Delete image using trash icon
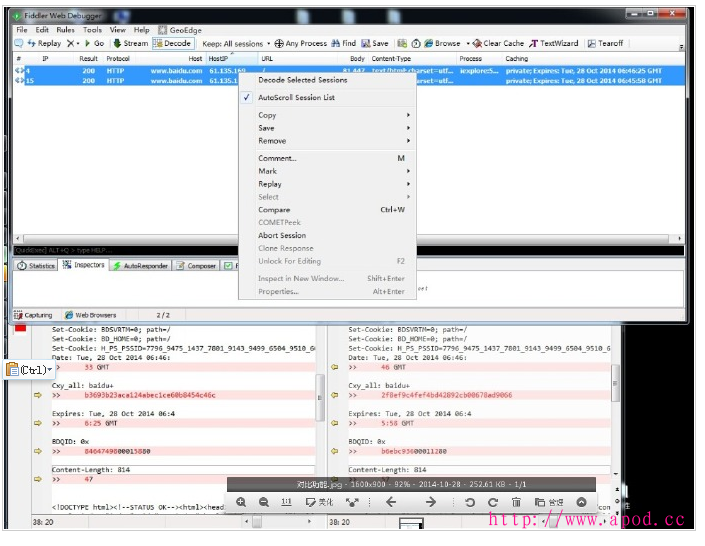The height and width of the screenshot is (546, 705). click(516, 502)
